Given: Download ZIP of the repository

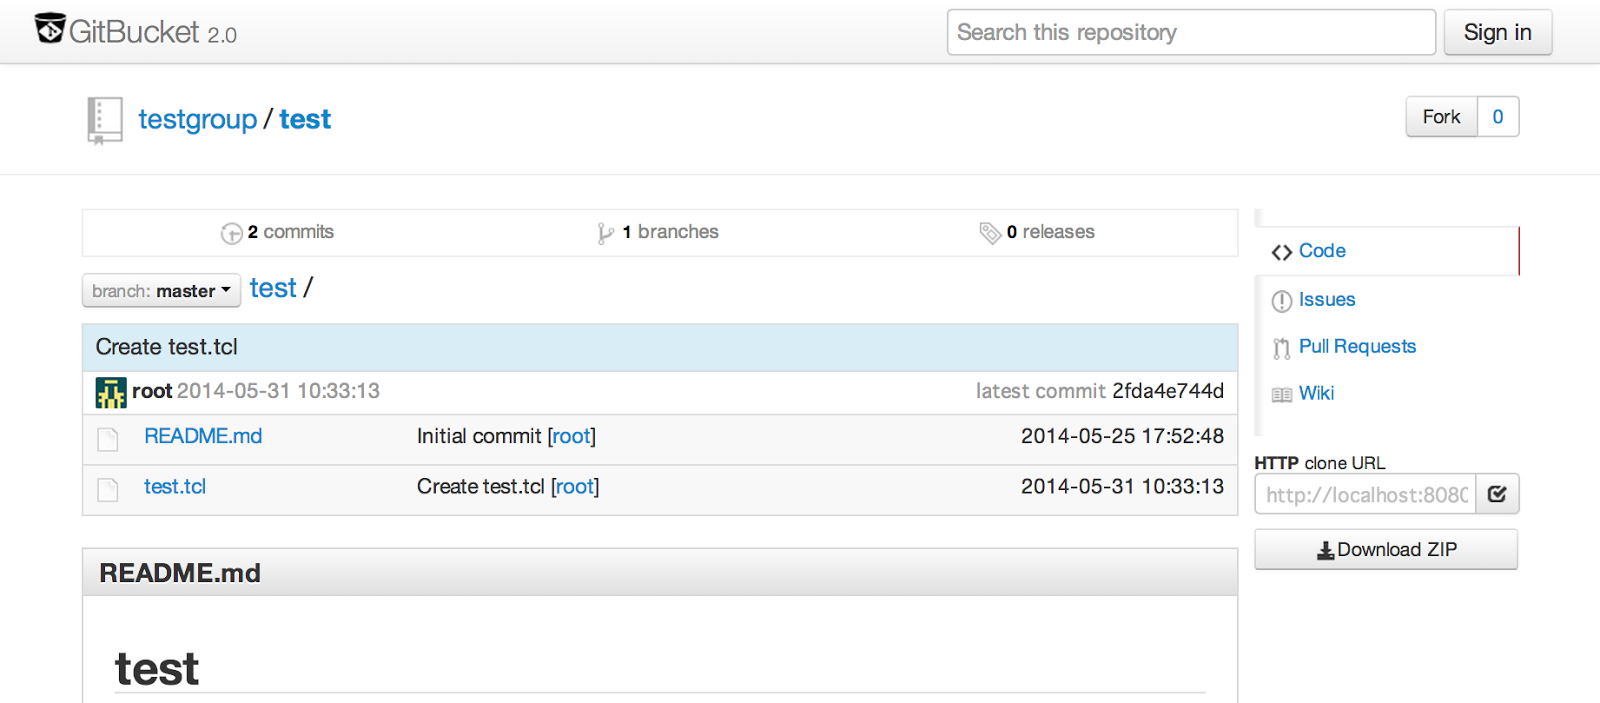Looking at the screenshot, I should click(1386, 549).
